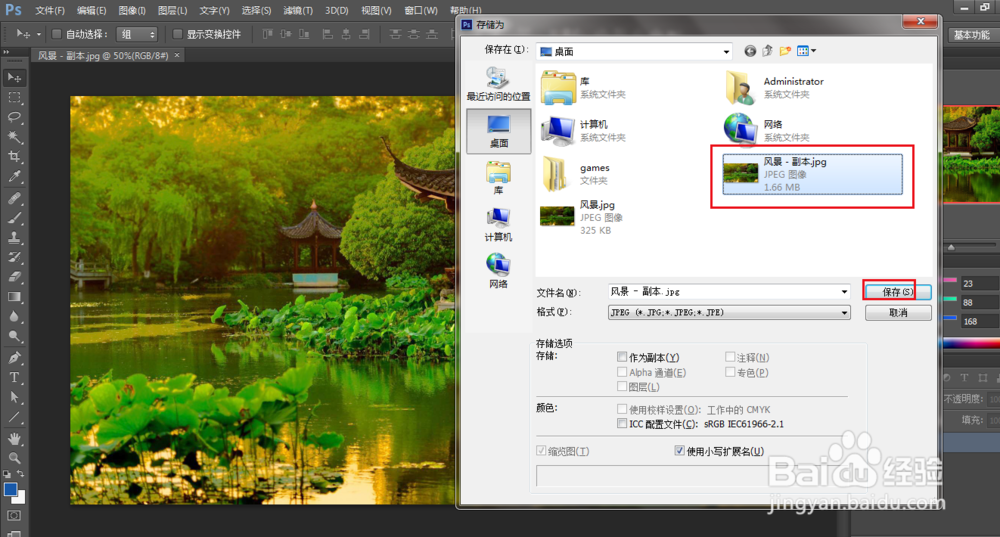Viewport: 1000px width, 537px height.
Task: Click the foreground blue color swatch
Action: point(10,489)
